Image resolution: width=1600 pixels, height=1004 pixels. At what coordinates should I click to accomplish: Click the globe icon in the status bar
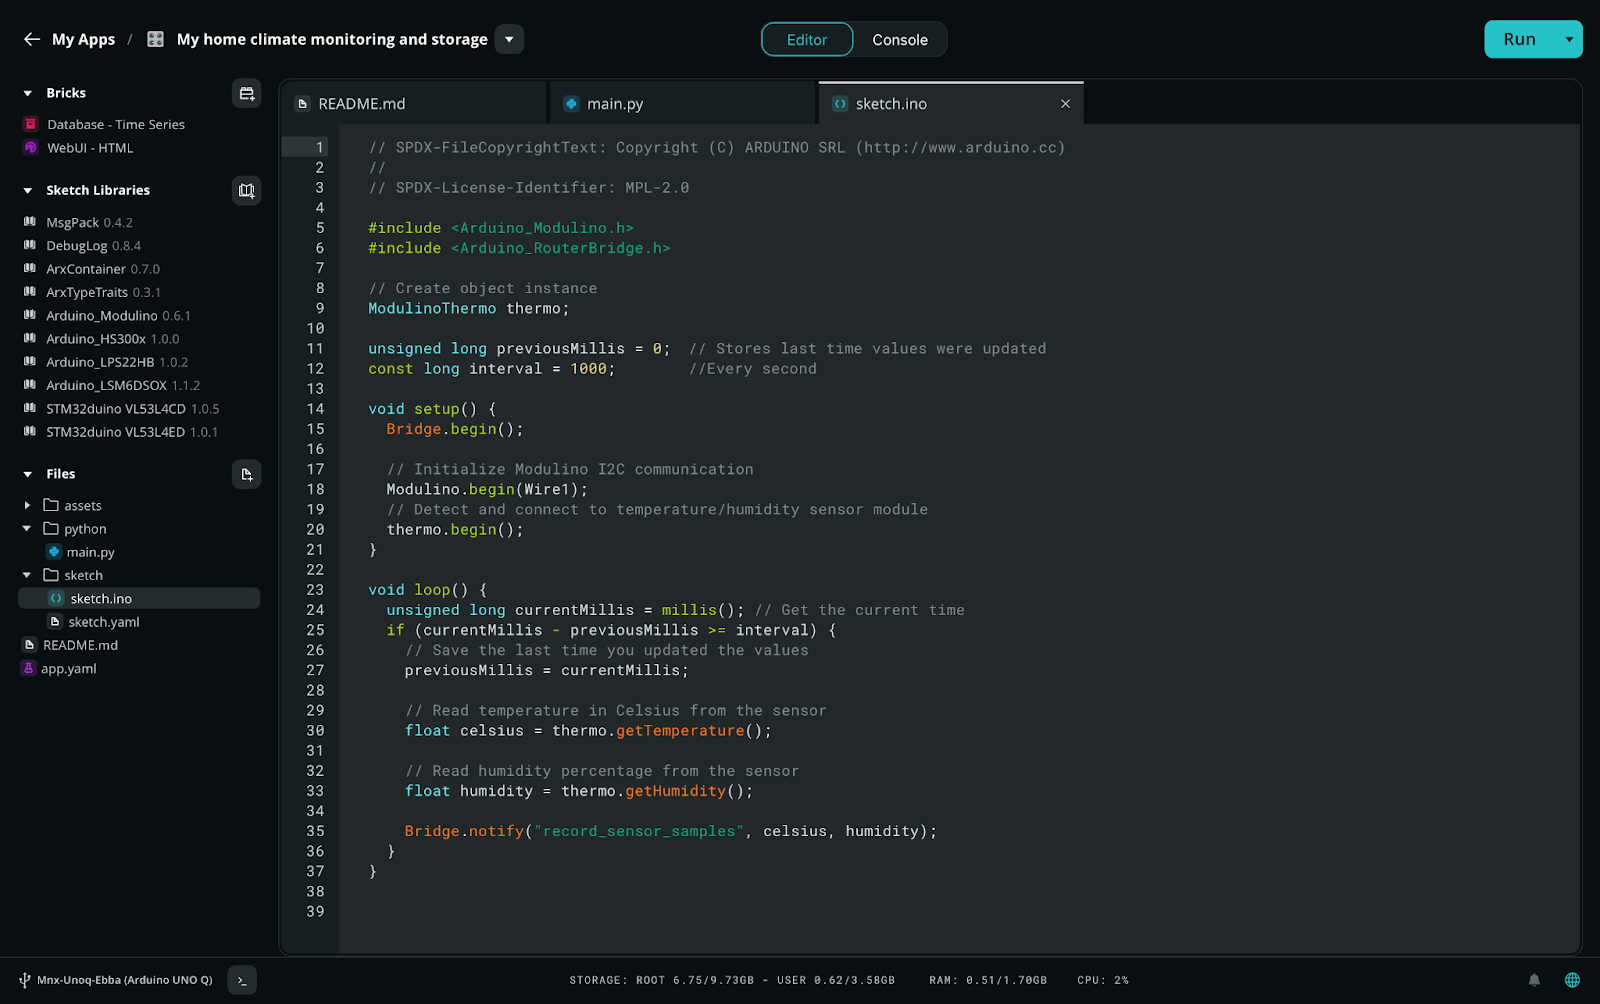pos(1570,980)
